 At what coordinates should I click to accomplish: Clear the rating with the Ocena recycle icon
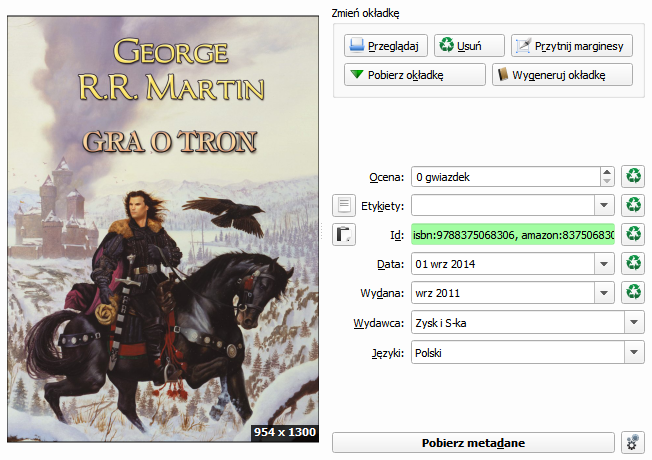633,176
